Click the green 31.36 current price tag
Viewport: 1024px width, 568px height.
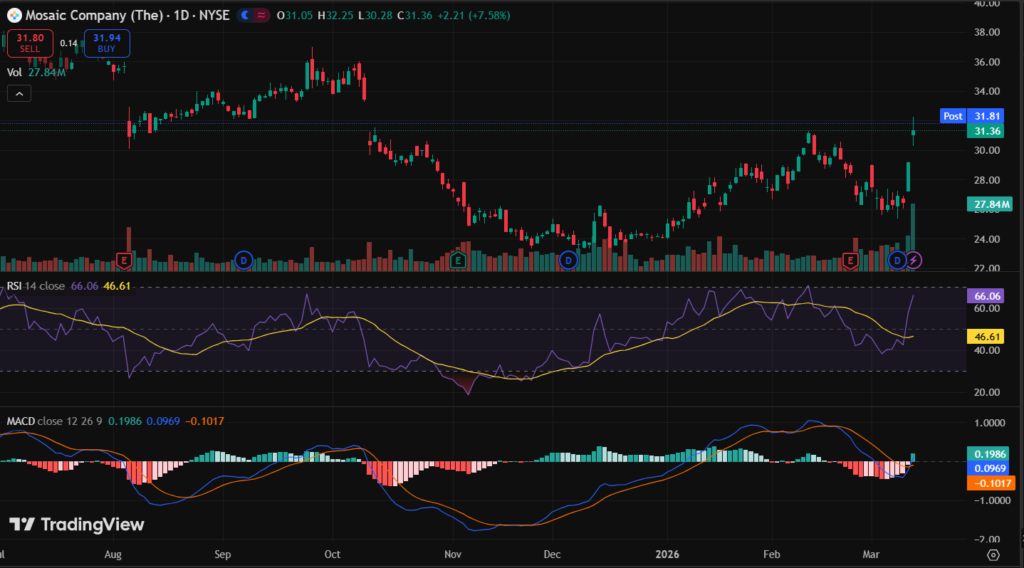click(987, 131)
